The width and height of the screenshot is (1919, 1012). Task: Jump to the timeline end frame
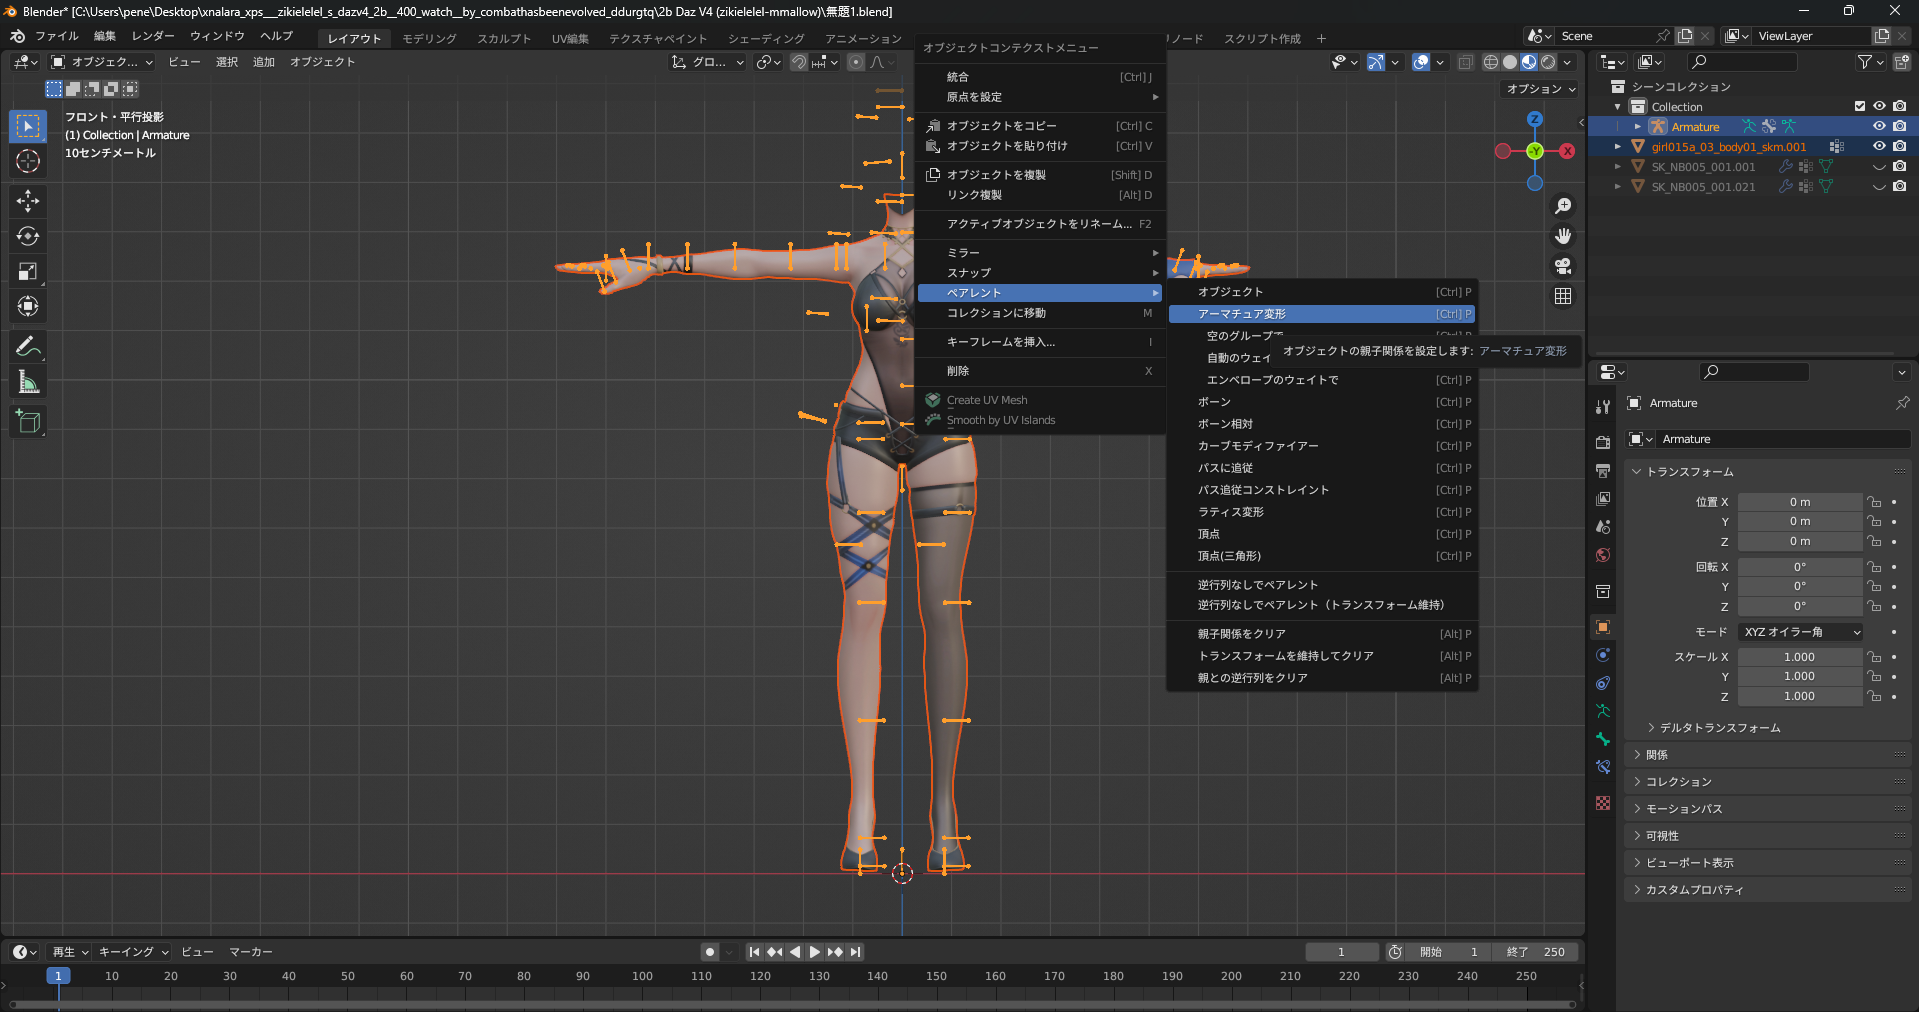click(856, 952)
